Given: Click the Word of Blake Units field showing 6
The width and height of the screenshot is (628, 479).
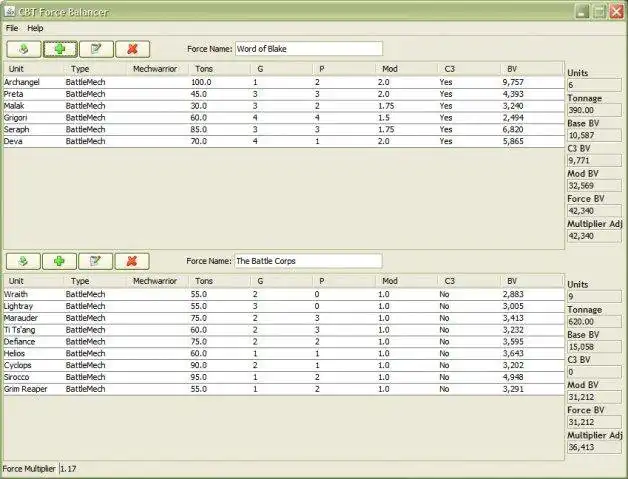Looking at the screenshot, I should pyautogui.click(x=594, y=85).
